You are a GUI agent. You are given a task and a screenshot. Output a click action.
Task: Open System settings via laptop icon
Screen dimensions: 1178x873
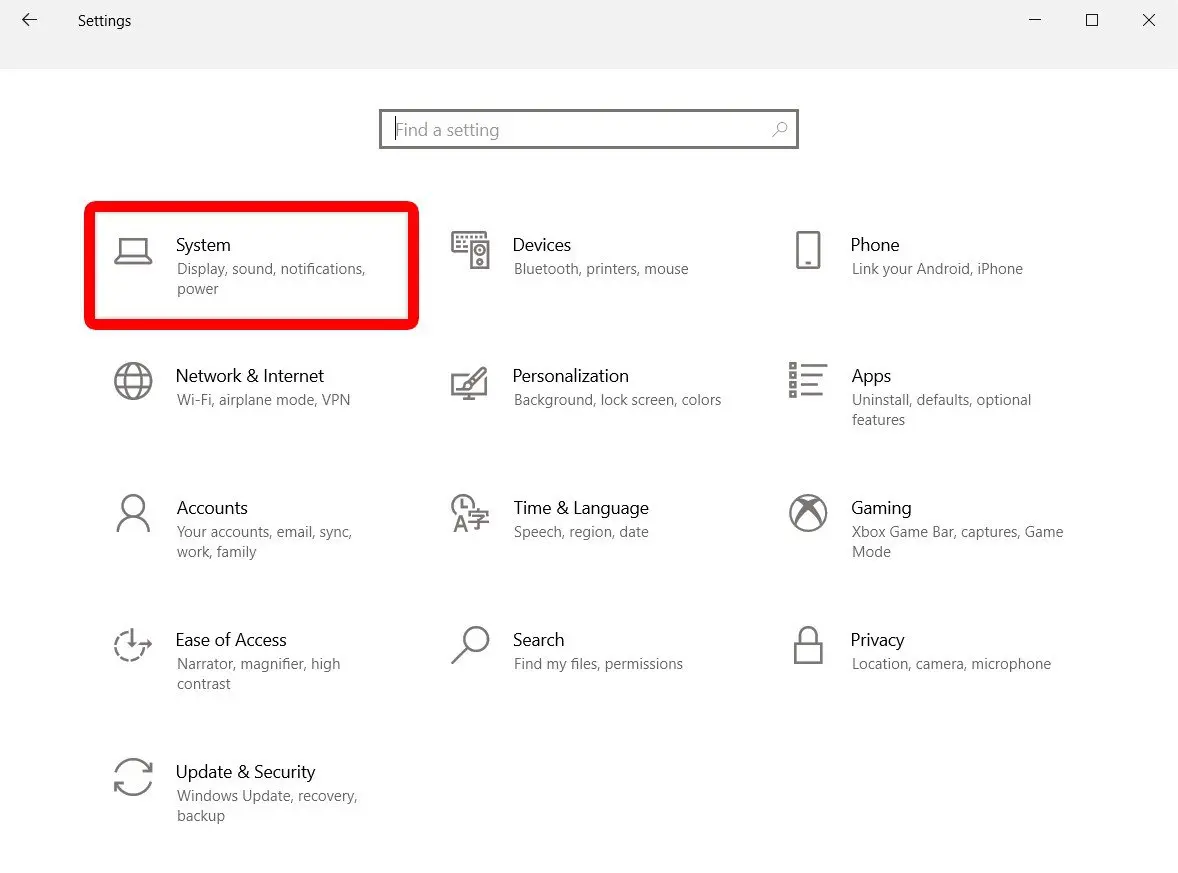pos(133,252)
